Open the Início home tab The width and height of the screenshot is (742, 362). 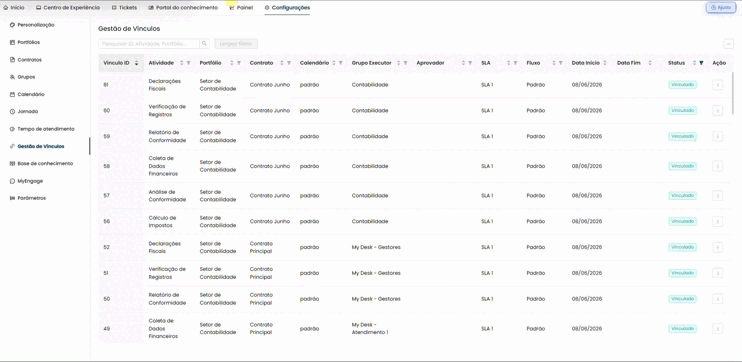click(x=14, y=8)
